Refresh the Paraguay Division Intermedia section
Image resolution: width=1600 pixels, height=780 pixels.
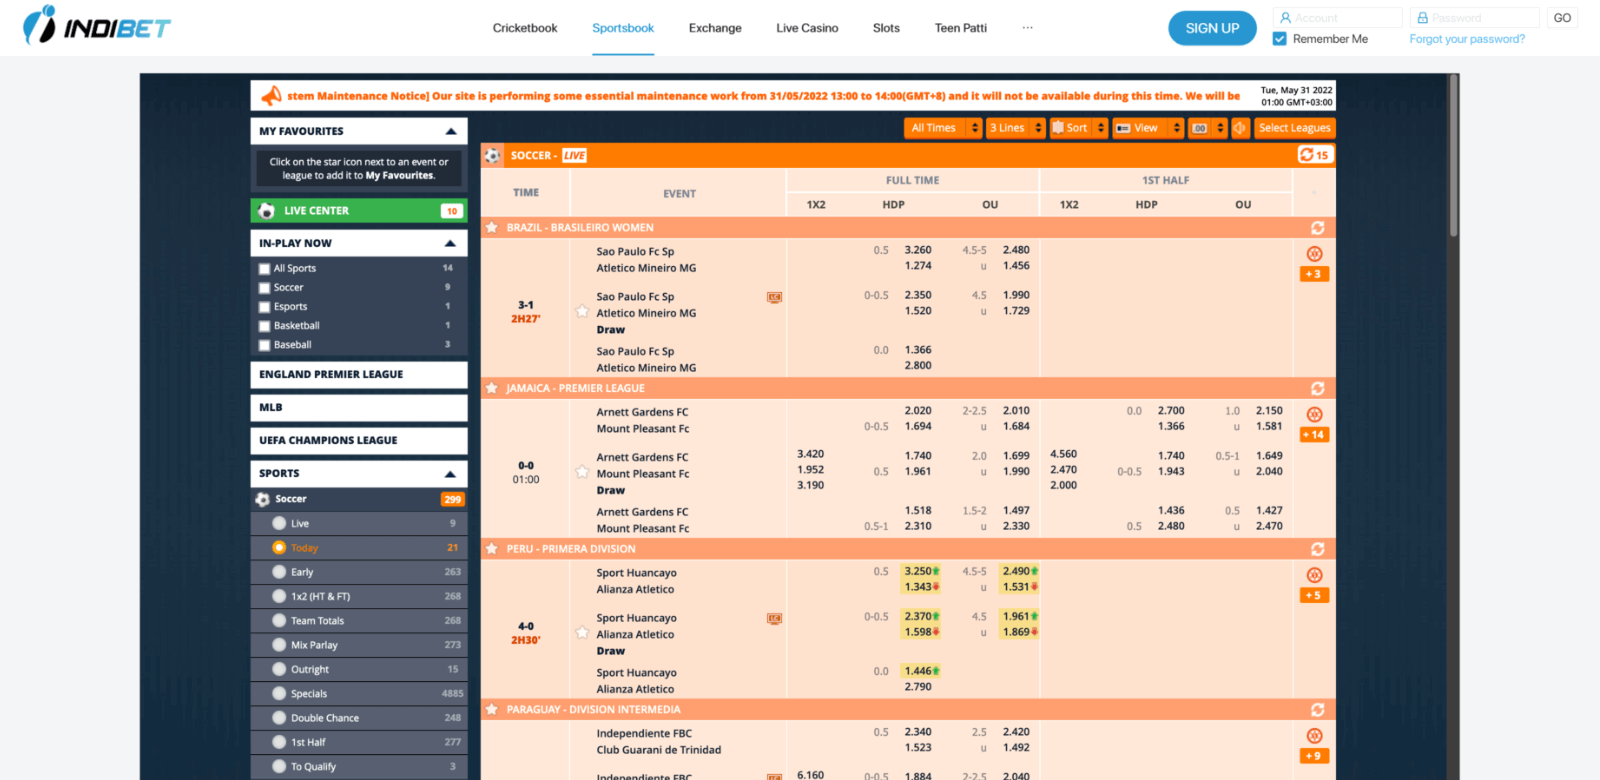1317,710
